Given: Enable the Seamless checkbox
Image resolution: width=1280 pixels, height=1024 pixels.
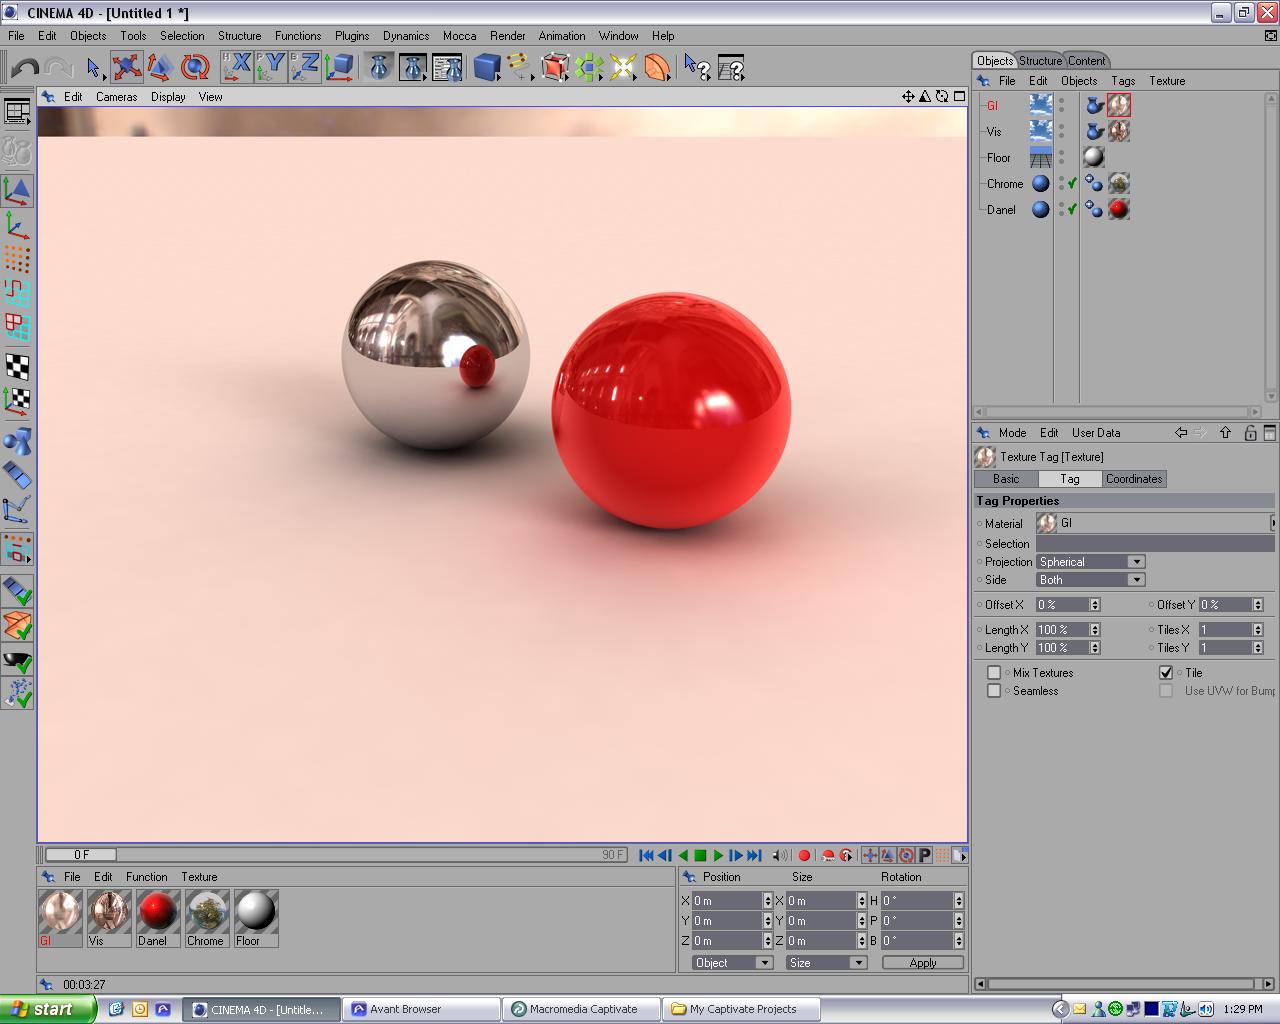Looking at the screenshot, I should pos(993,690).
